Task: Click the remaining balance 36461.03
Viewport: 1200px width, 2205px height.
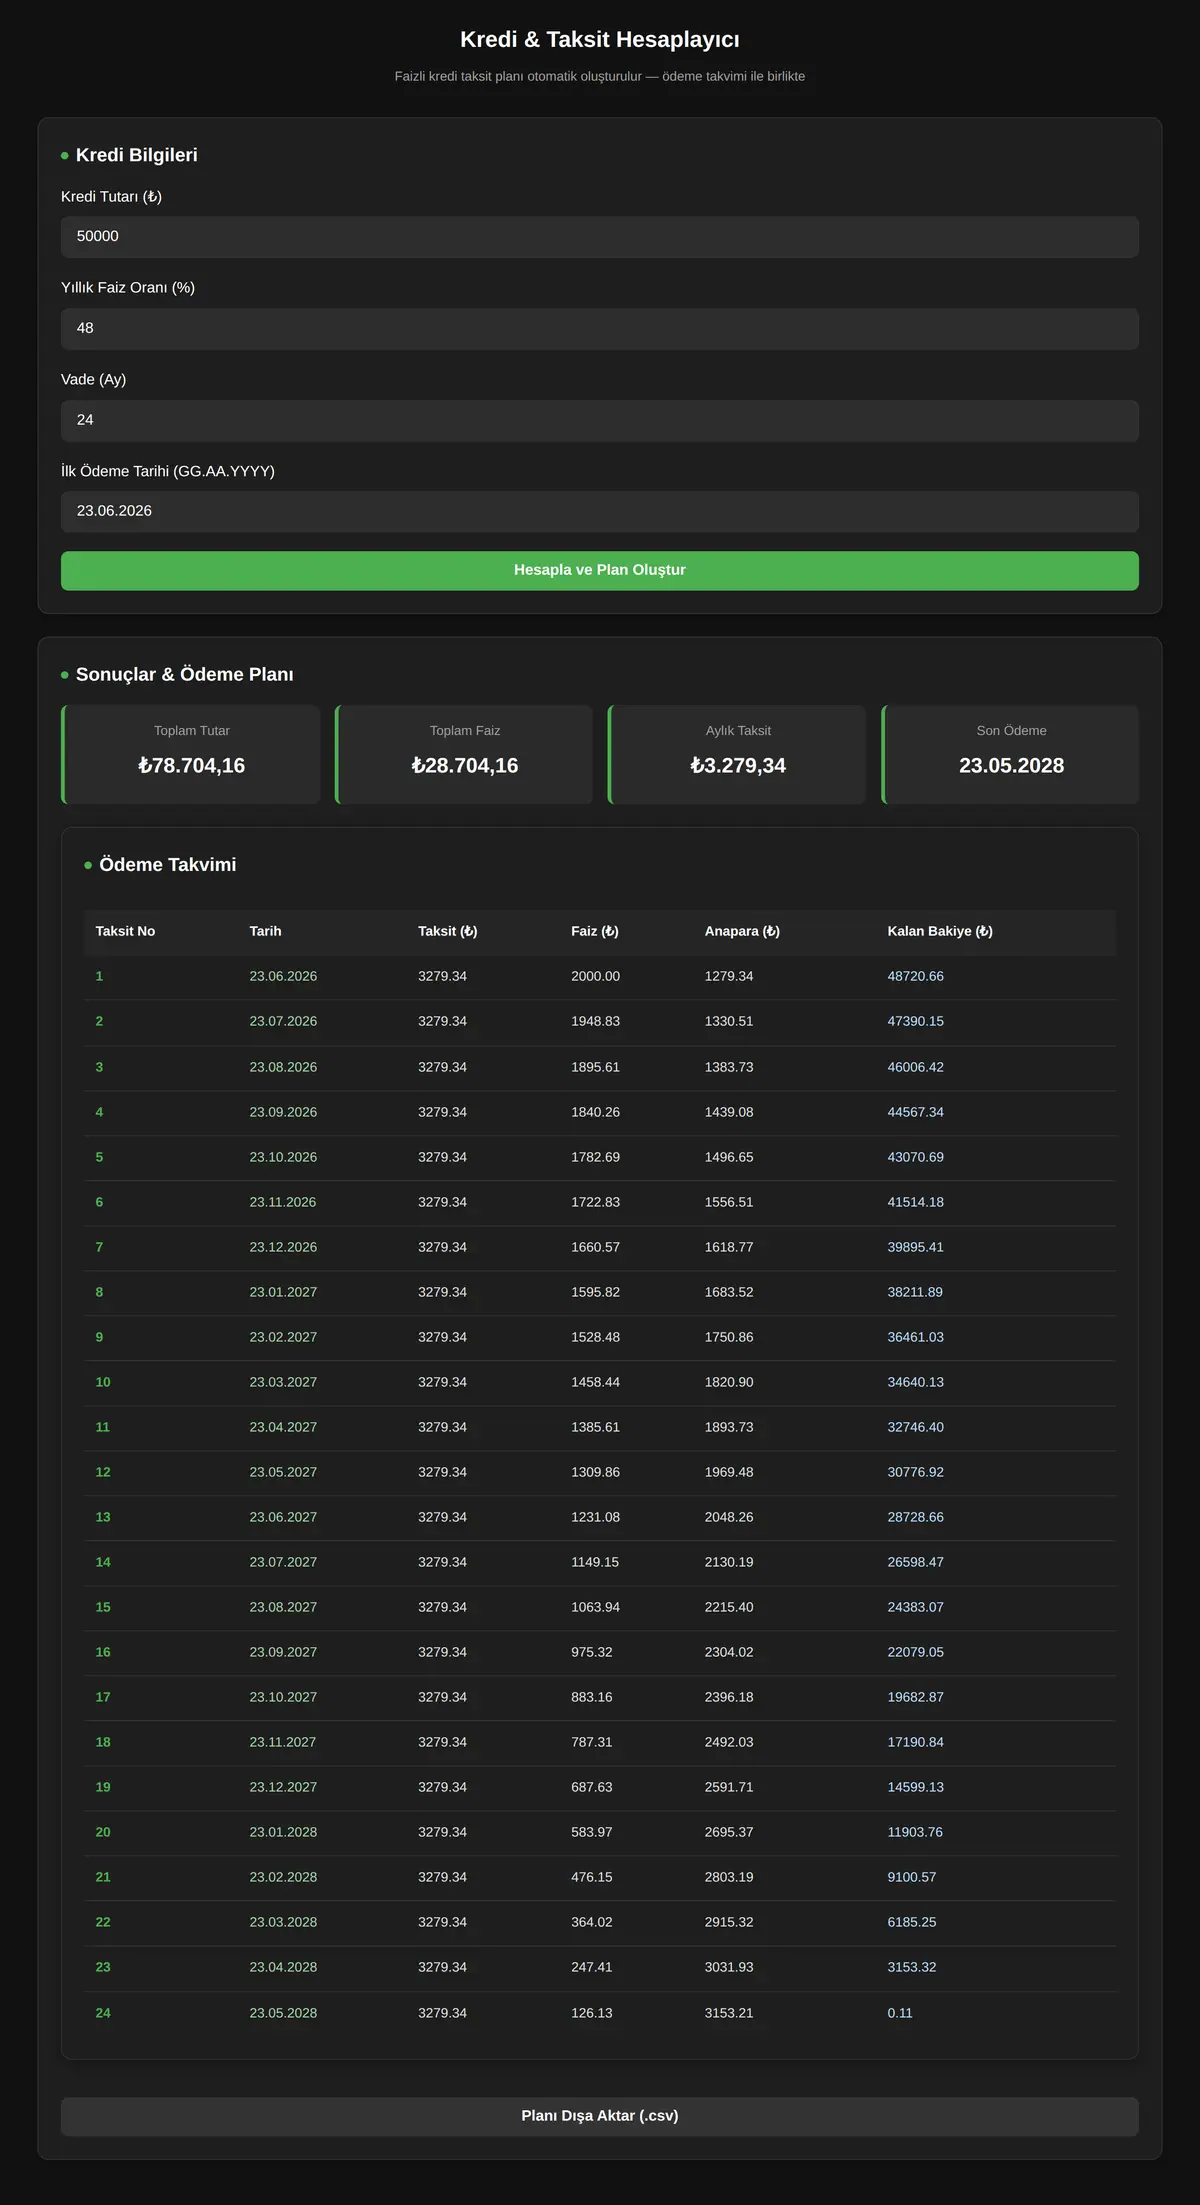Action: point(915,1337)
